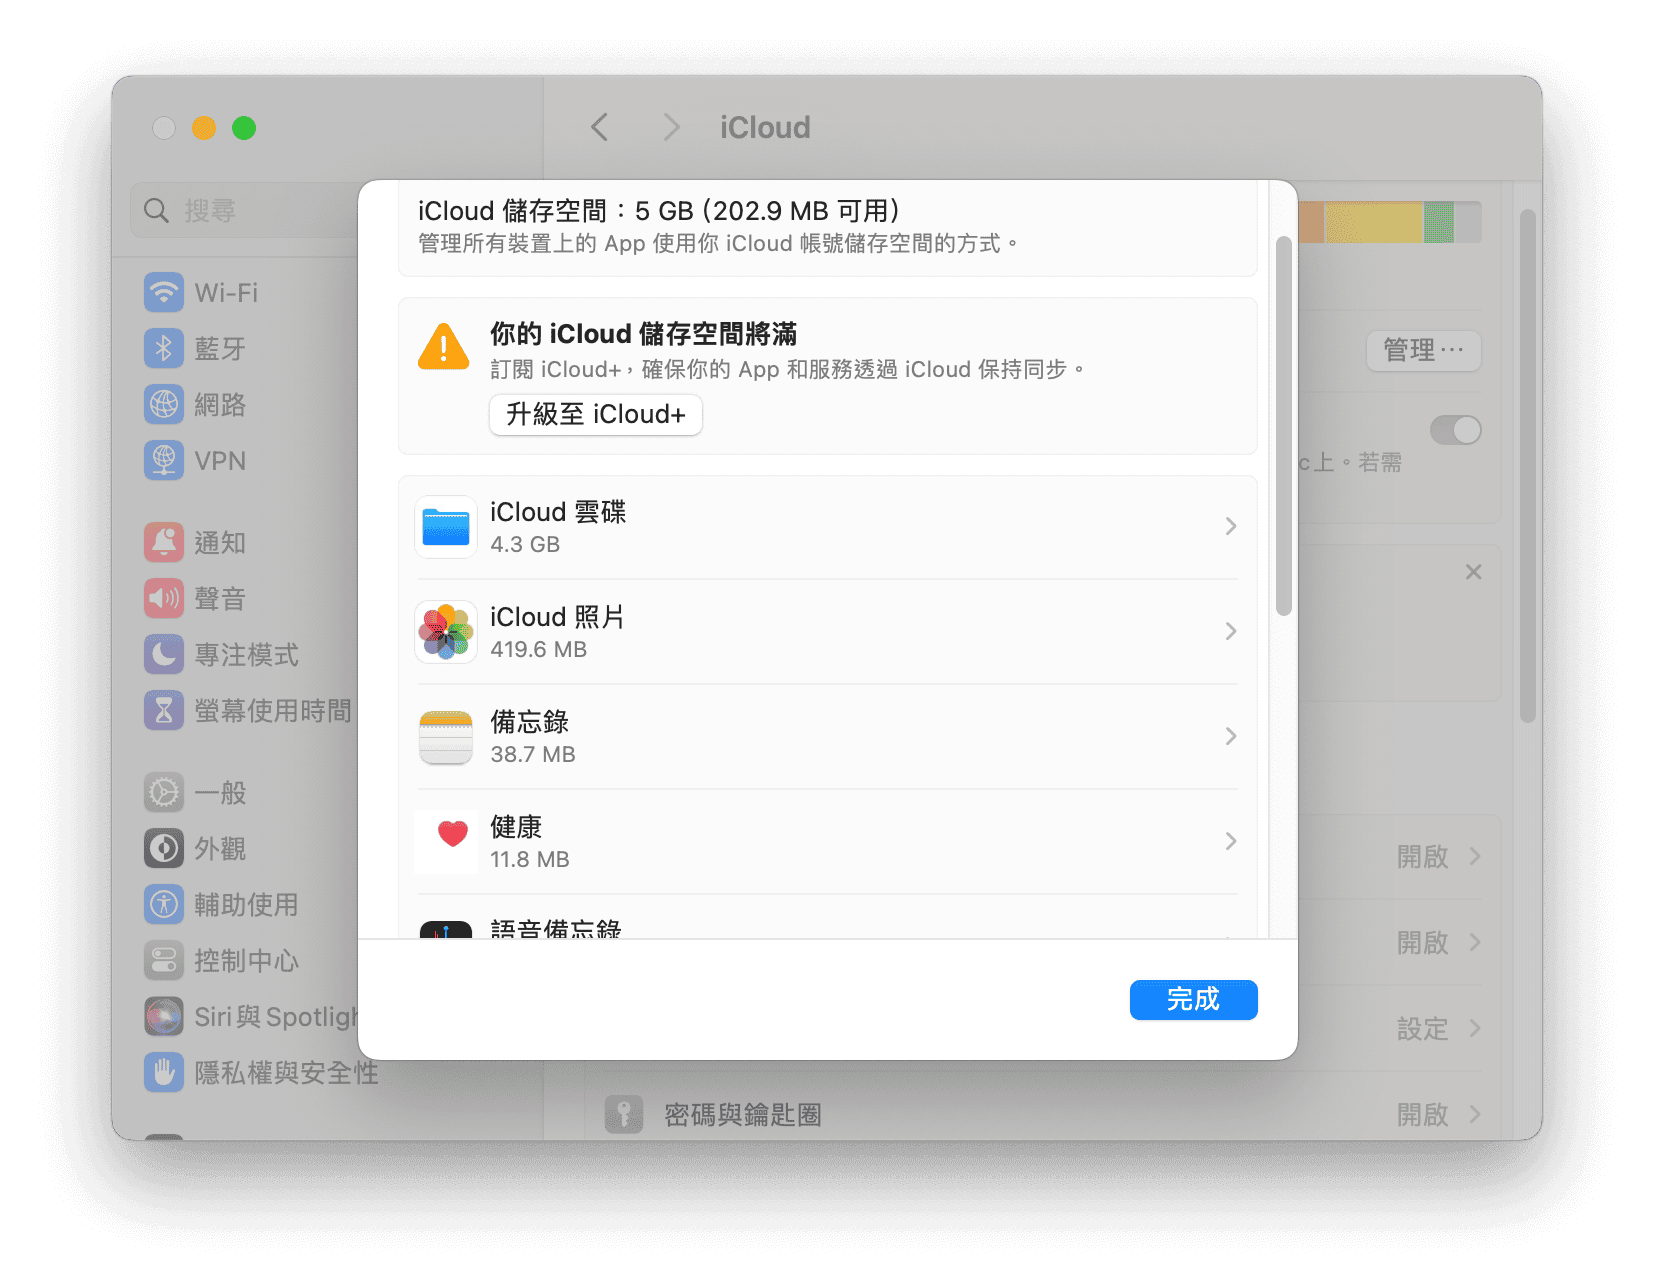This screenshot has width=1654, height=1288.
Task: Open the 網路 globe icon
Action: click(x=164, y=404)
